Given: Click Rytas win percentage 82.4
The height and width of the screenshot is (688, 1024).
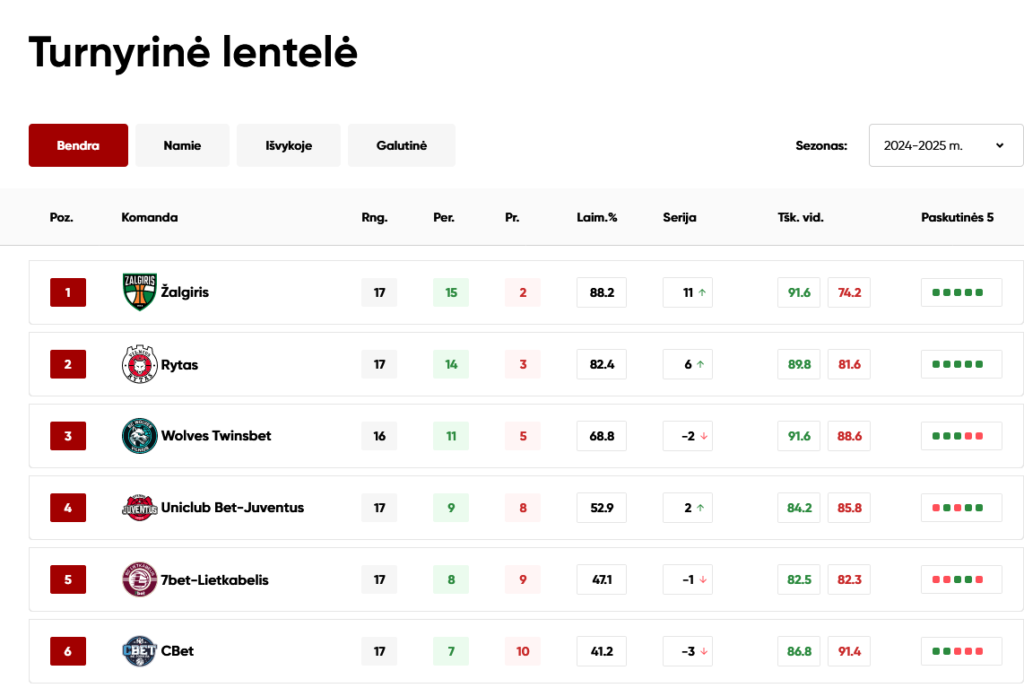Looking at the screenshot, I should coord(601,364).
